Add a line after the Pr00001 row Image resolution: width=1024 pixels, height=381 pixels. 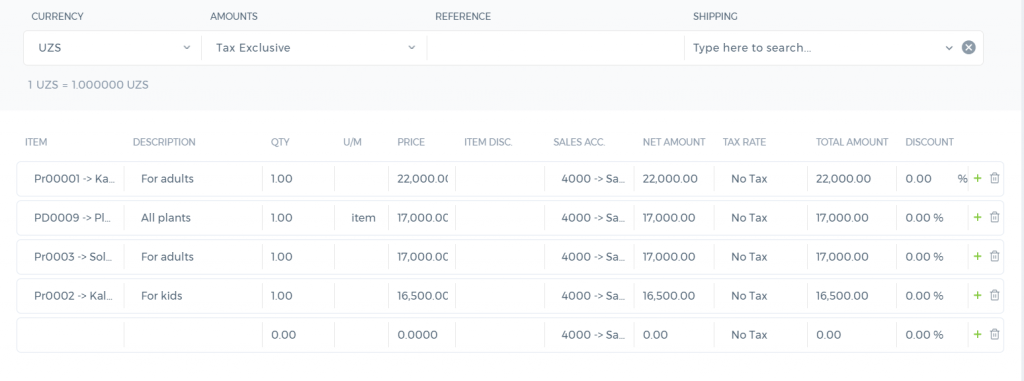click(x=977, y=178)
